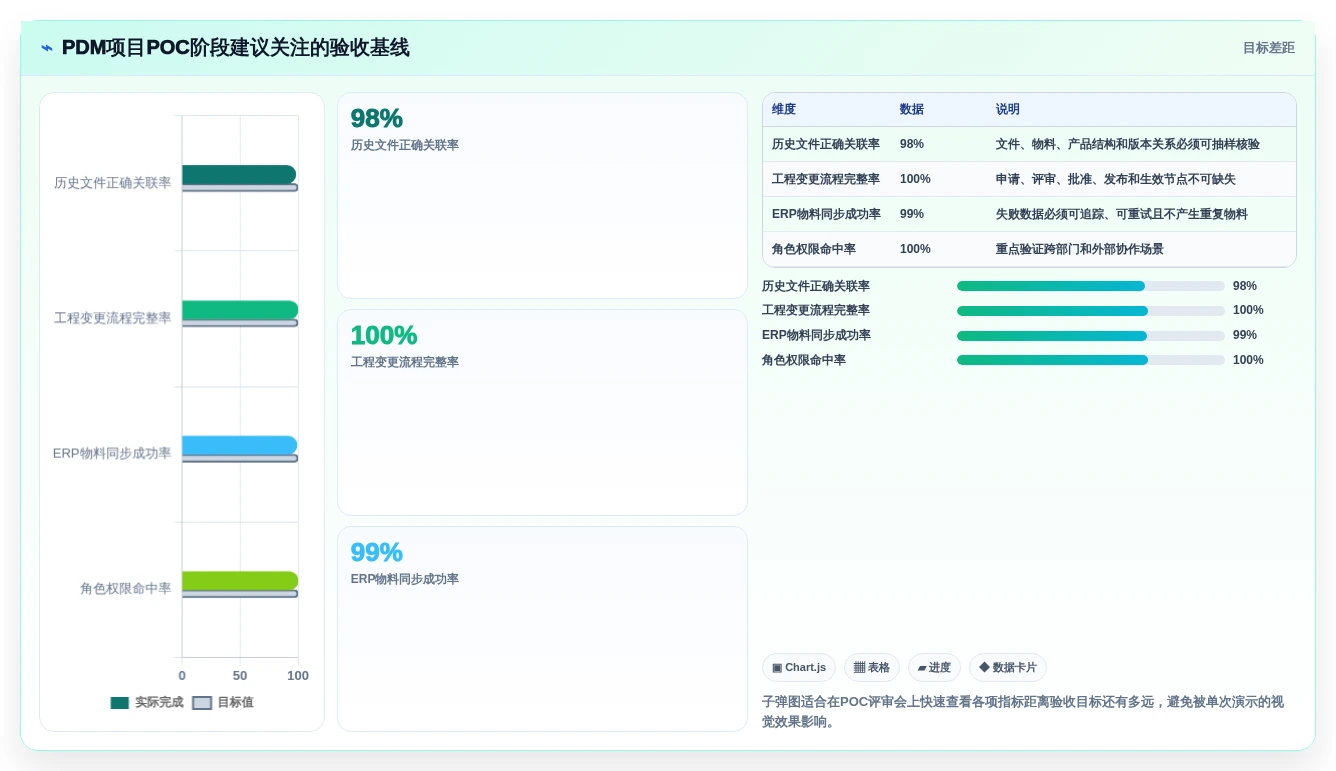Click the 98% value in the table

[x=912, y=144]
